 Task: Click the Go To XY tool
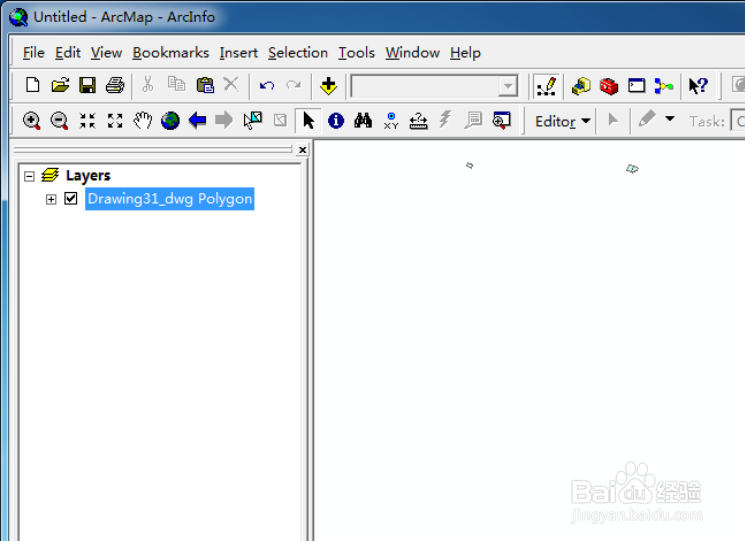[391, 121]
